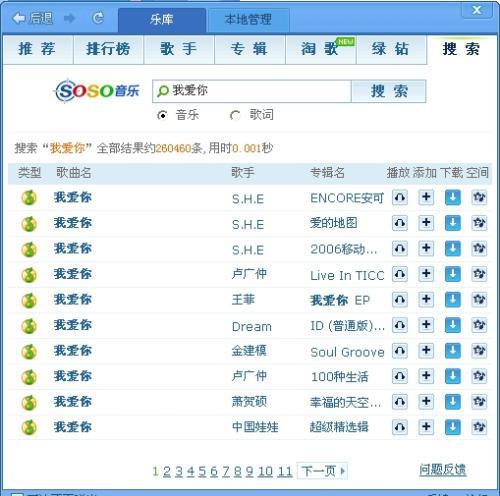Add 王菲's 我爱你 to playlist
This screenshot has width=500, height=496.
pos(426,300)
